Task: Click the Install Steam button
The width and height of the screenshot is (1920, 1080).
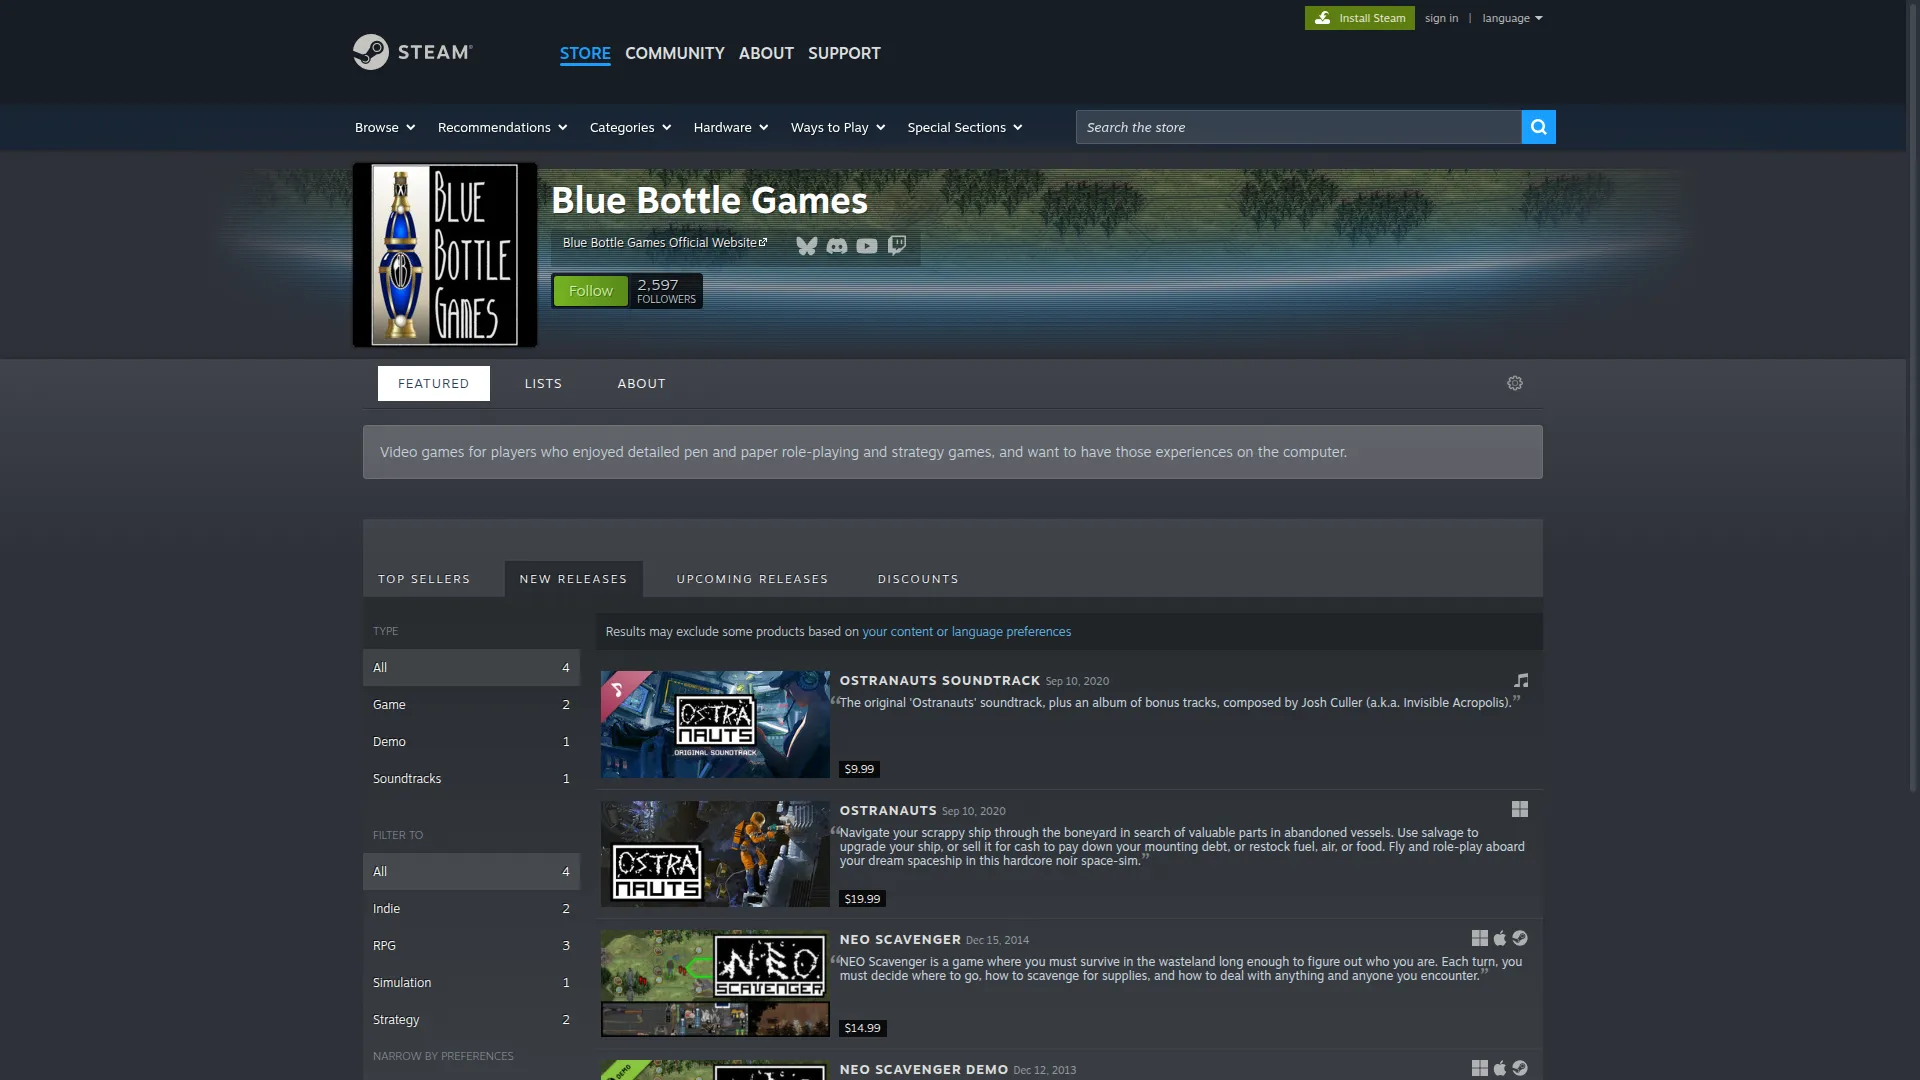Action: (x=1360, y=18)
